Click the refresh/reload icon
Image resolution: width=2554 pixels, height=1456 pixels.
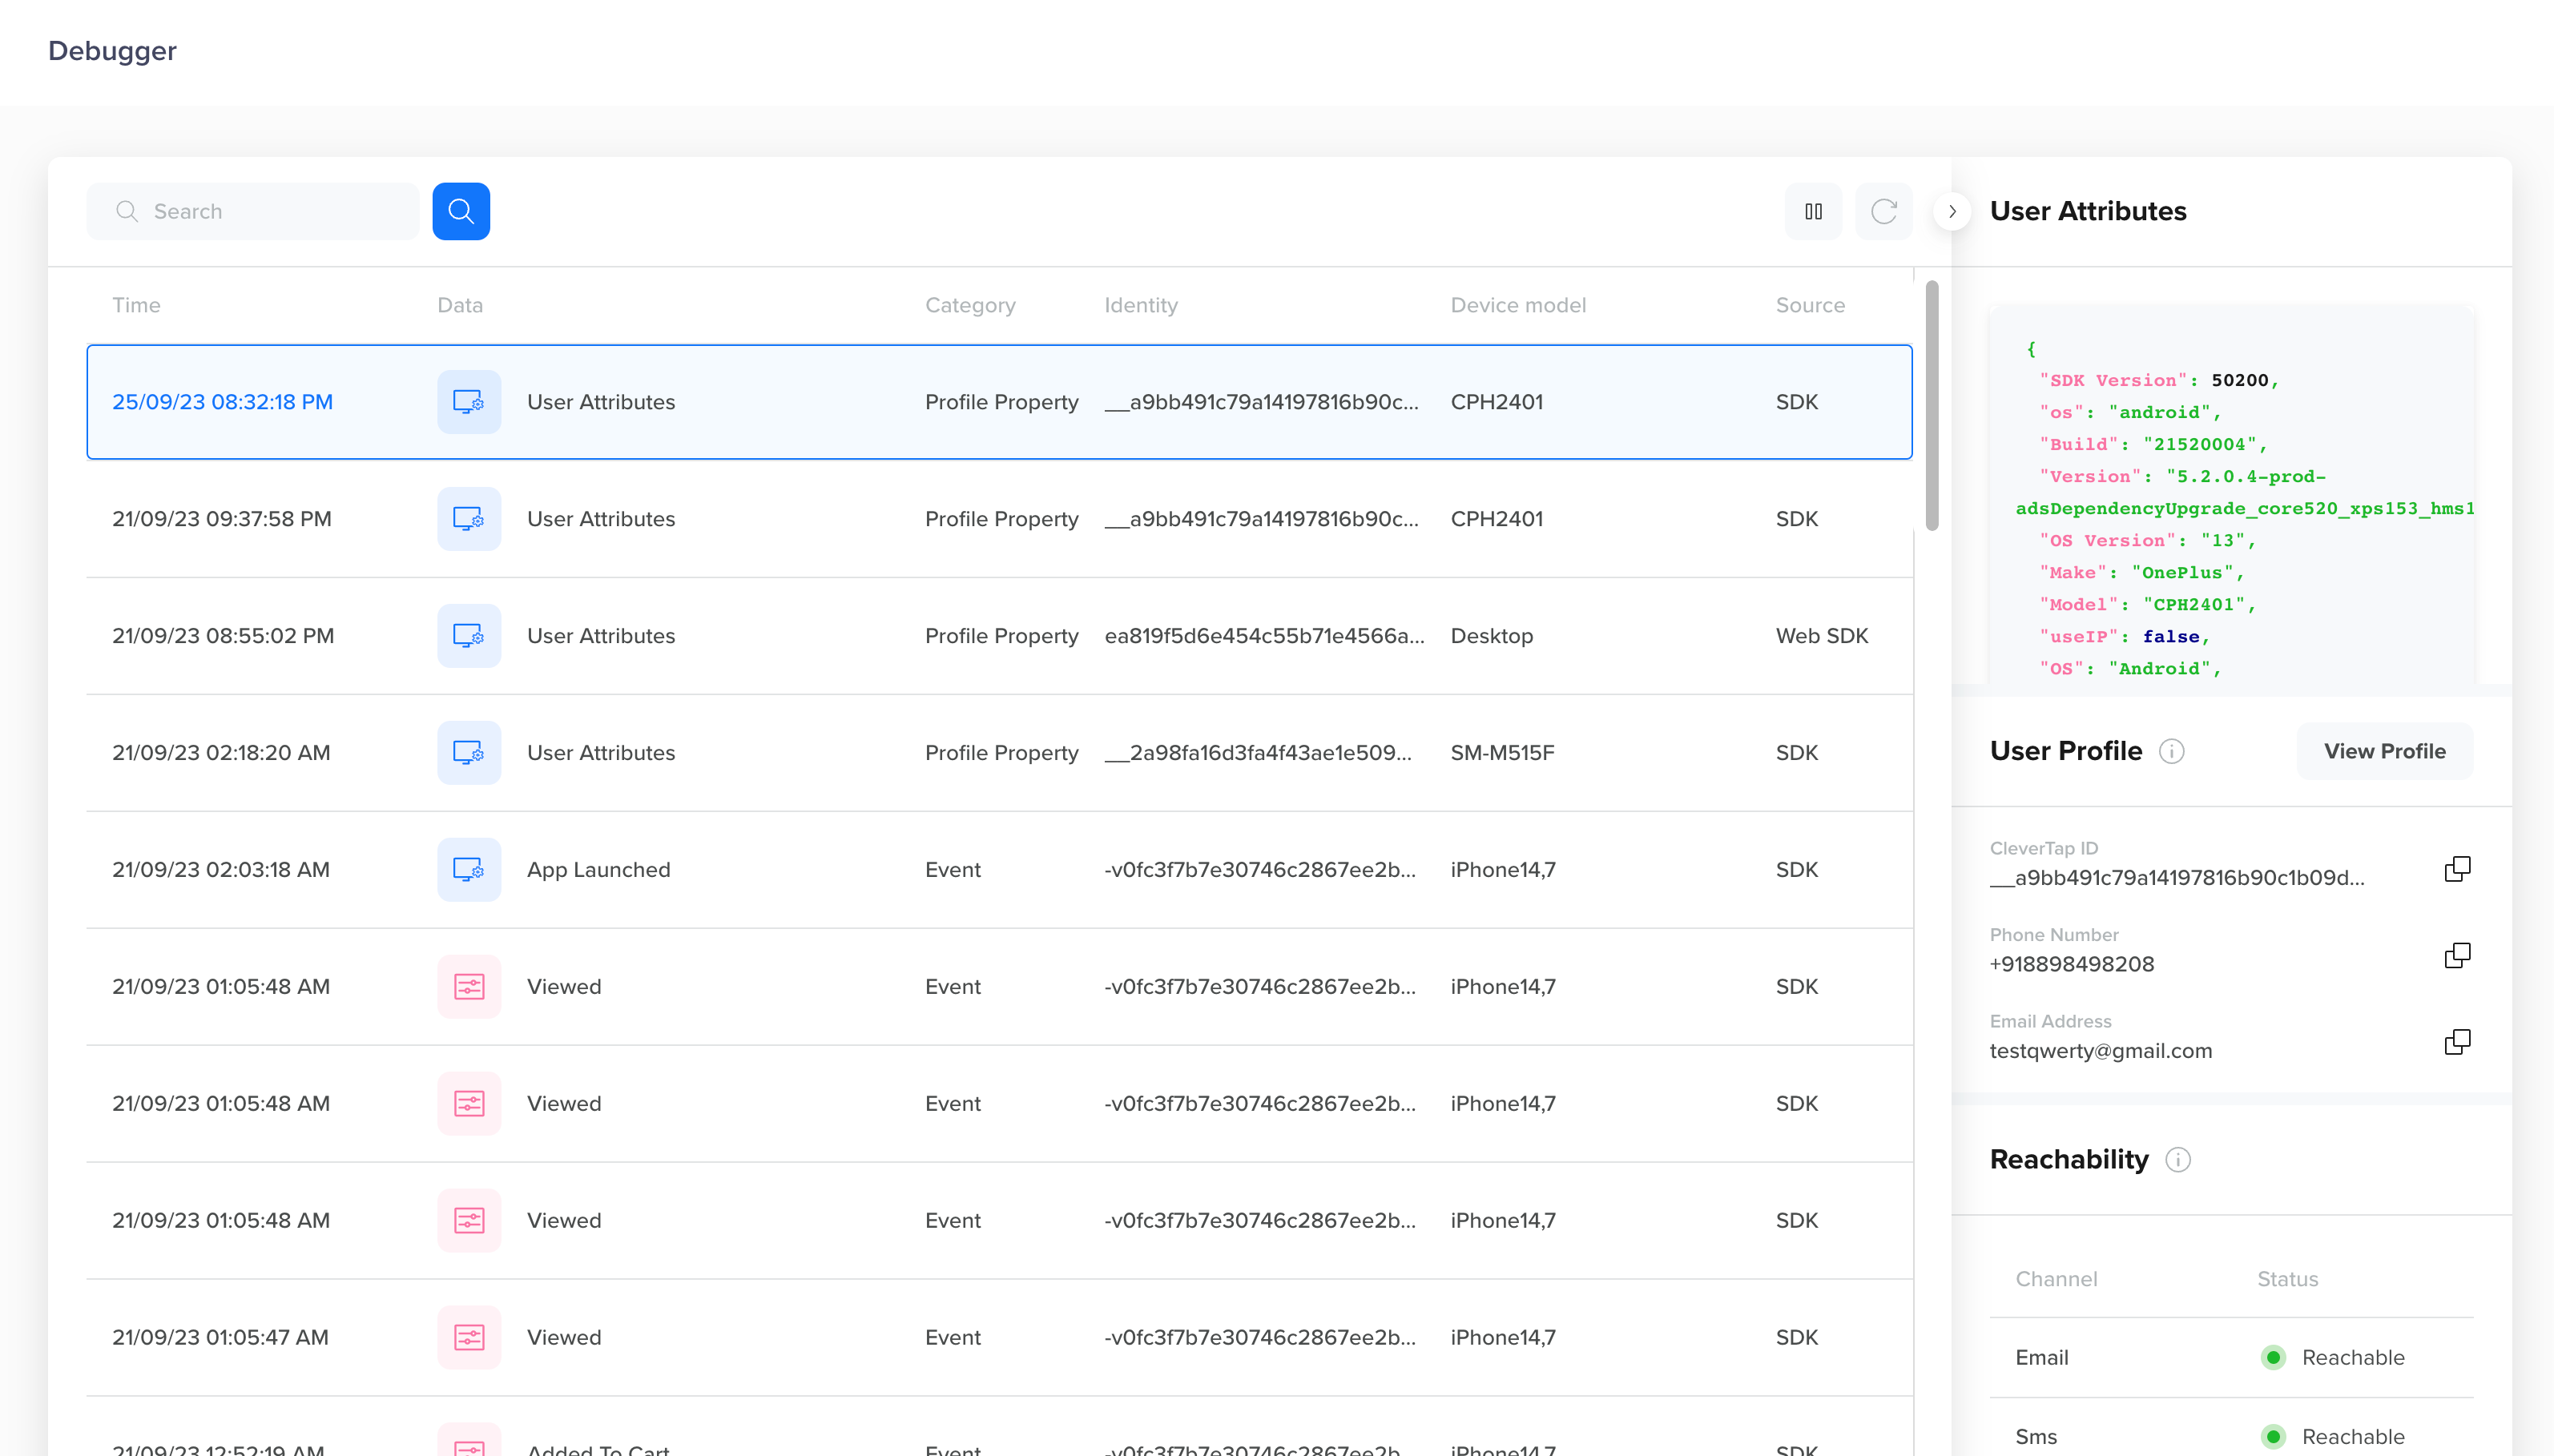[1884, 209]
